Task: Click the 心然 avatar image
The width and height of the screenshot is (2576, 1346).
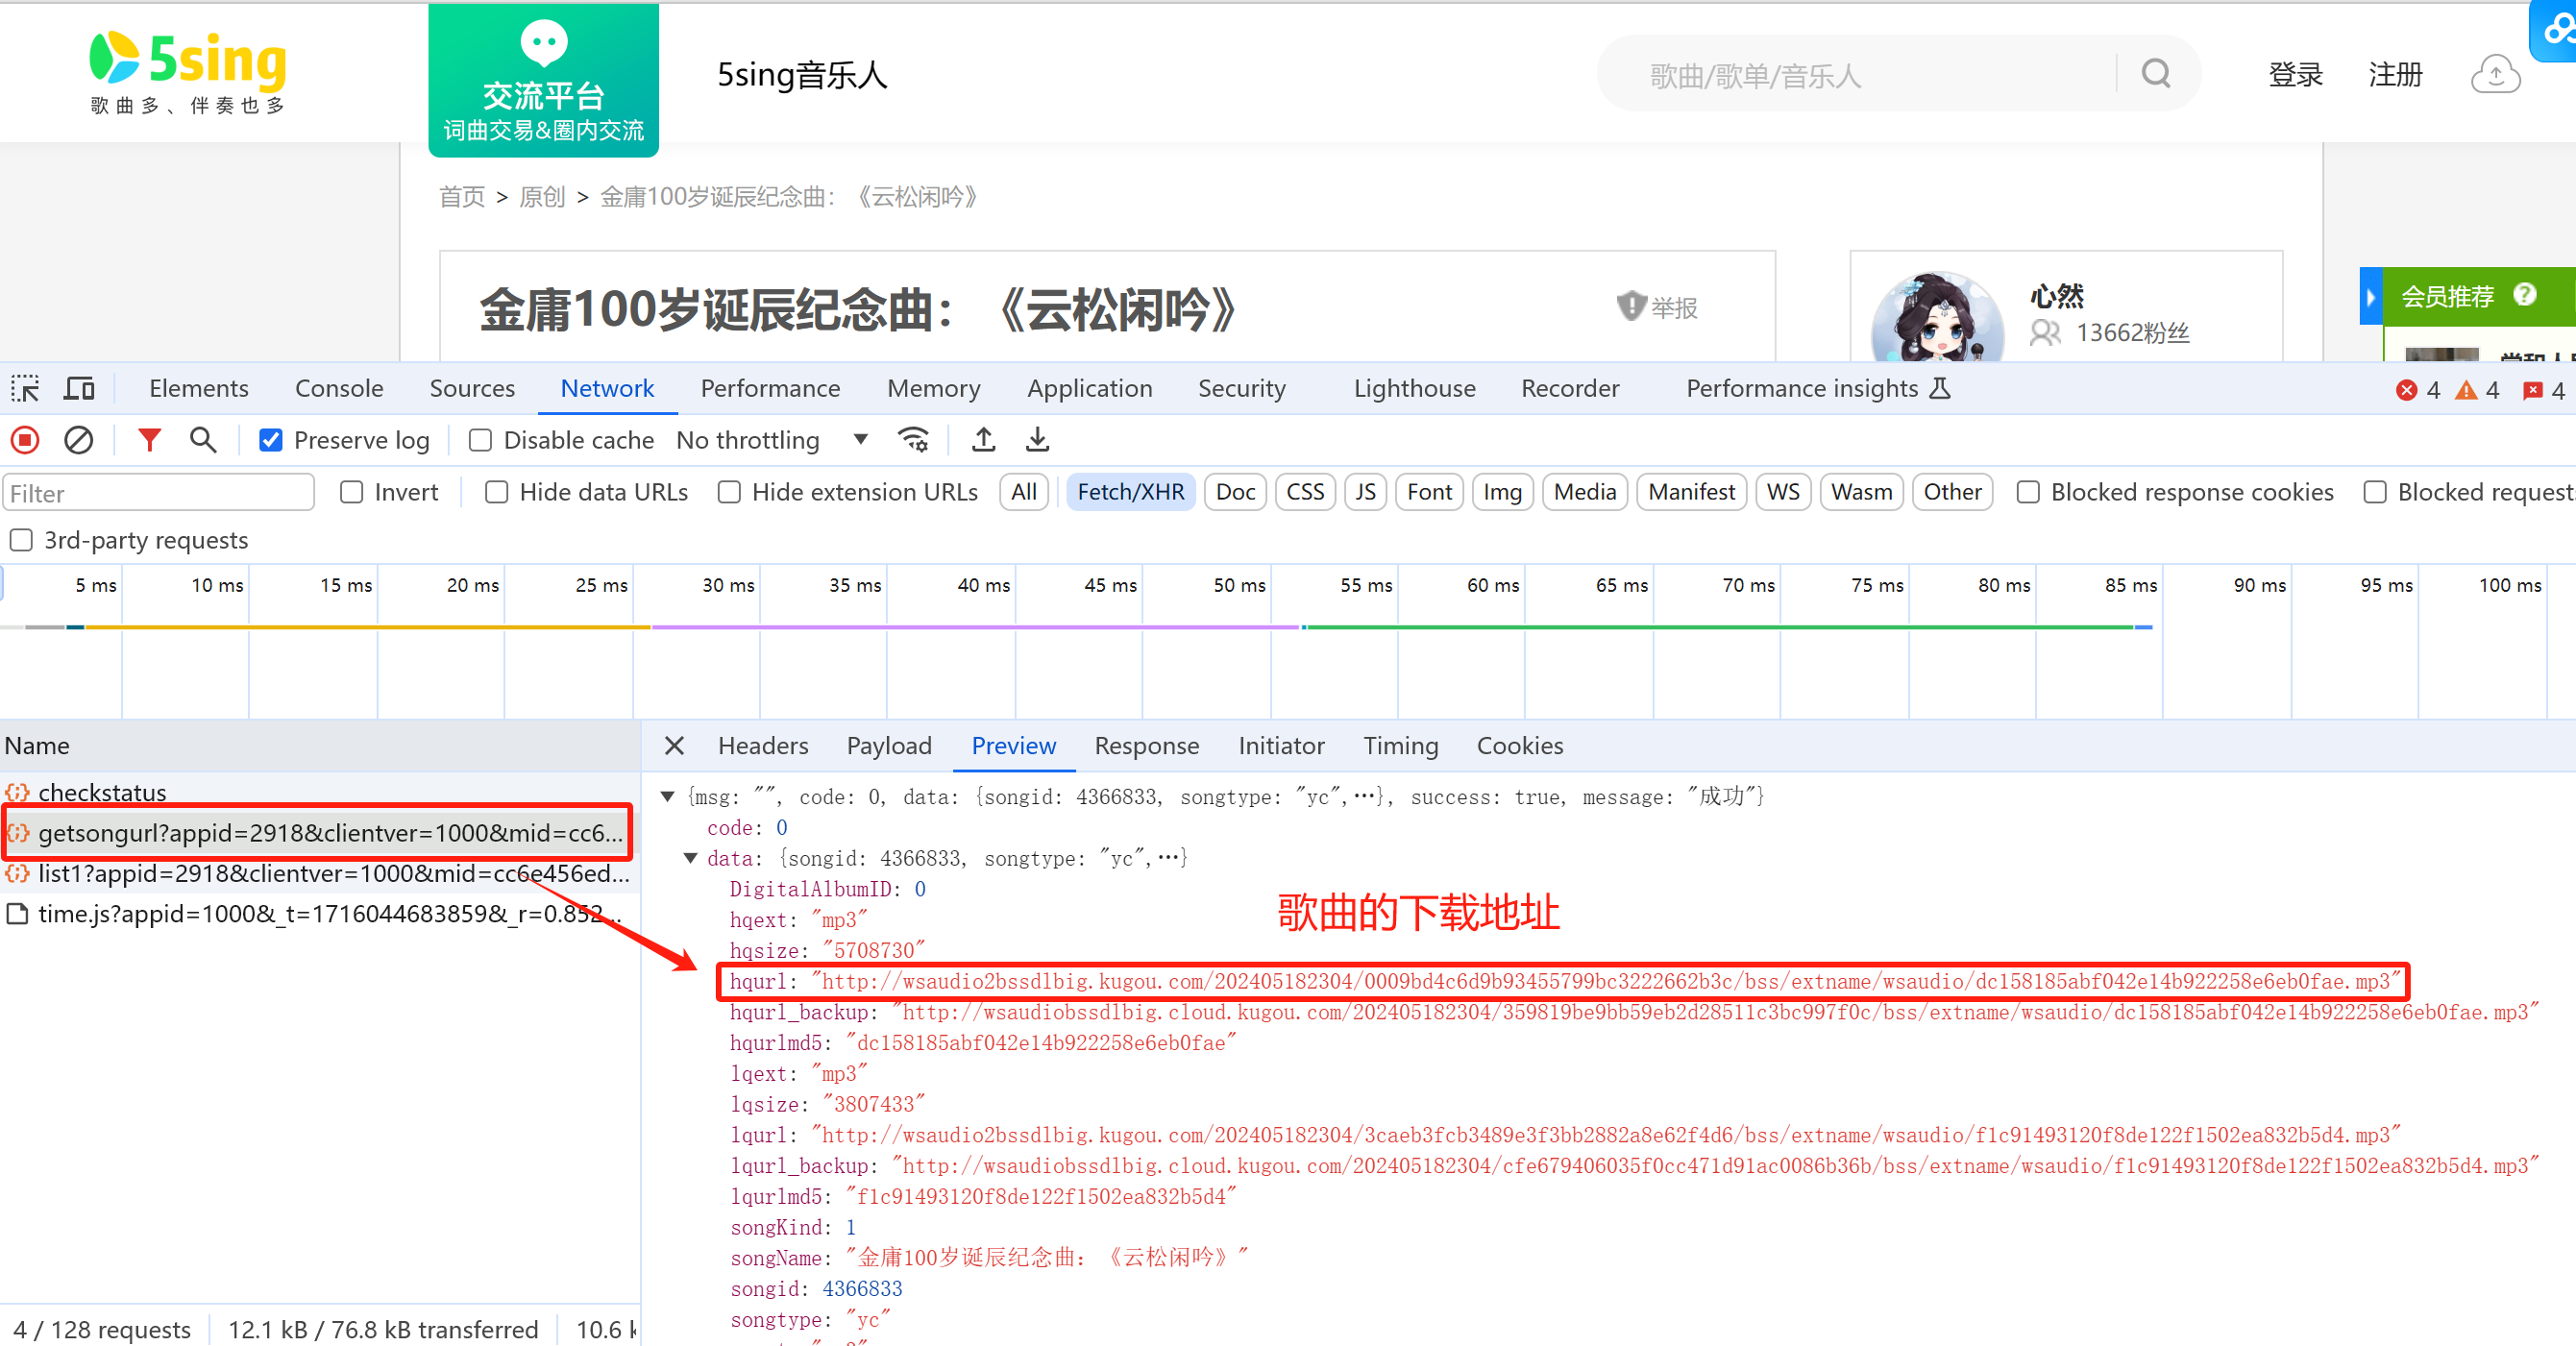Action: (1937, 318)
